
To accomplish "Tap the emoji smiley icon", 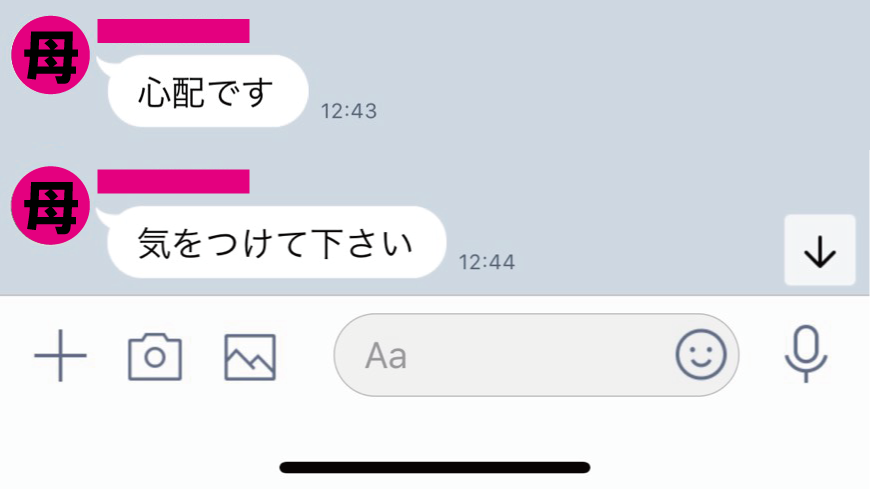I will [701, 355].
